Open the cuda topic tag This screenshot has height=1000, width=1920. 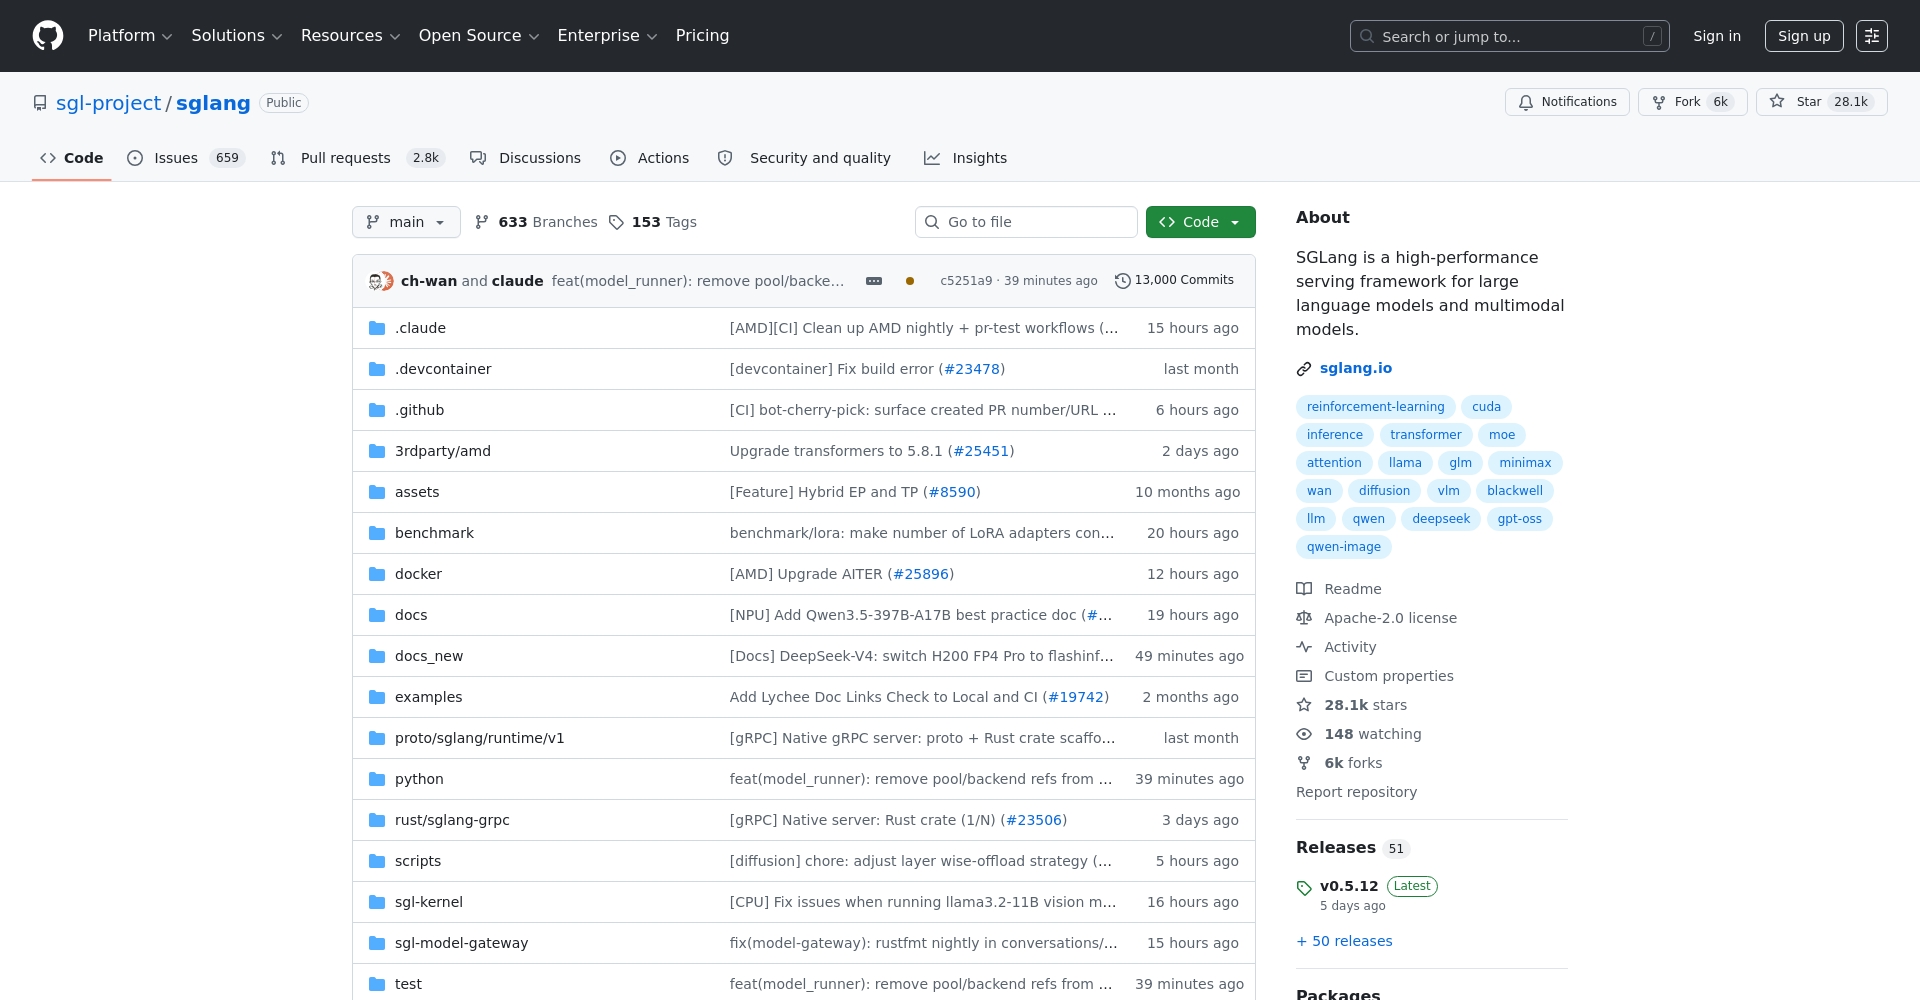[x=1486, y=407]
